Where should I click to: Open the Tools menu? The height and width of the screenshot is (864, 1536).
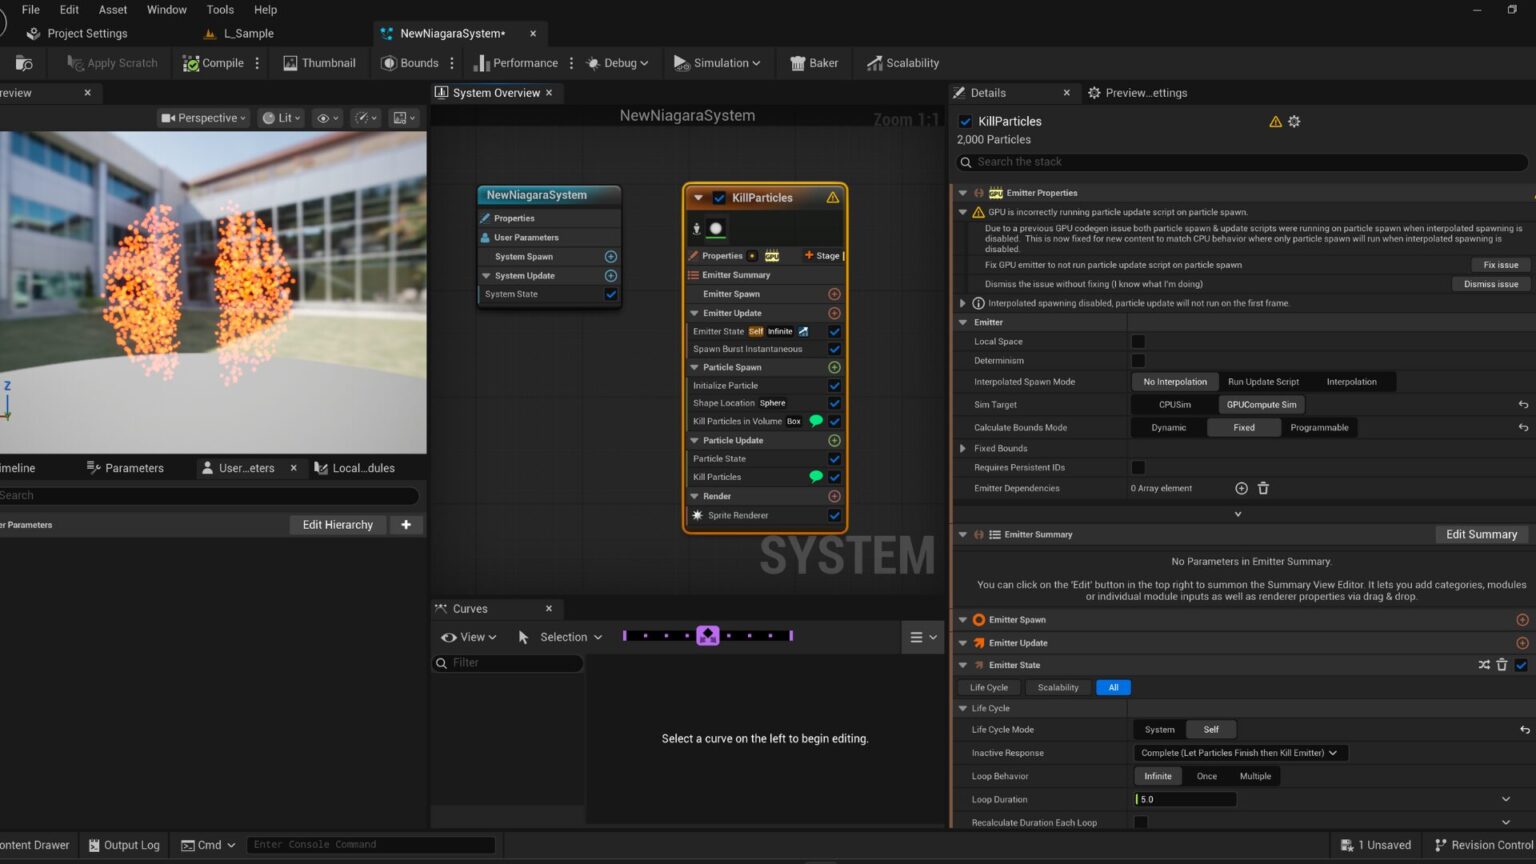(220, 9)
